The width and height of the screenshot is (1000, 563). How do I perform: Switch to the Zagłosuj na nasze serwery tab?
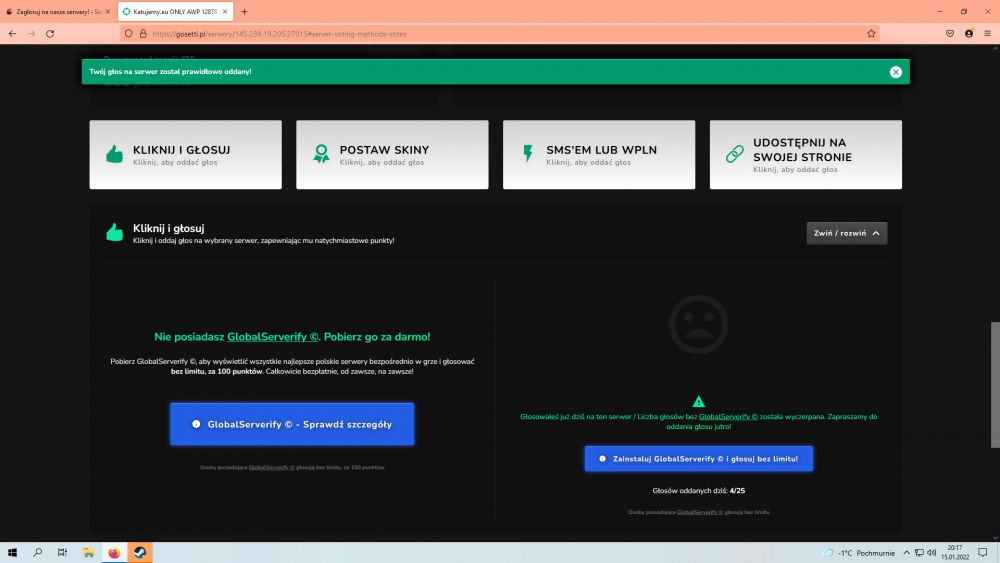point(55,11)
